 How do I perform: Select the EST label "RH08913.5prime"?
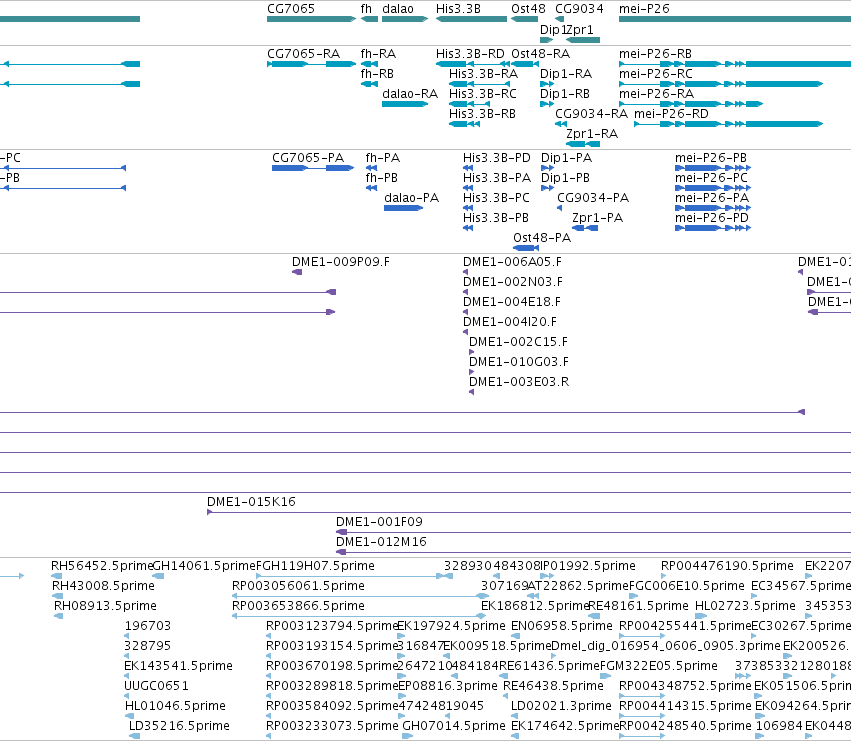pos(105,606)
